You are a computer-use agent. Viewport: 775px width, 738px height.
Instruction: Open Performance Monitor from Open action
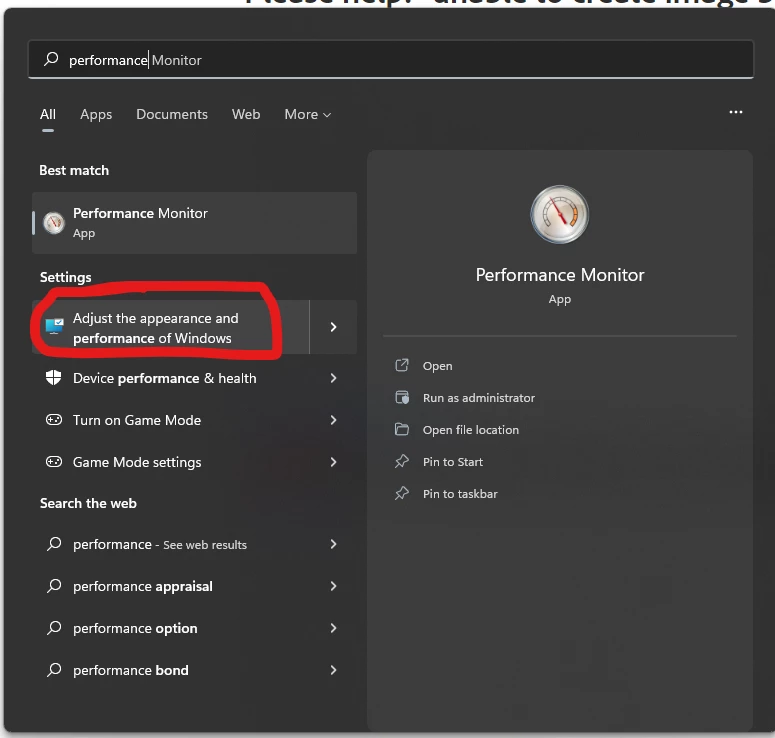tap(437, 366)
